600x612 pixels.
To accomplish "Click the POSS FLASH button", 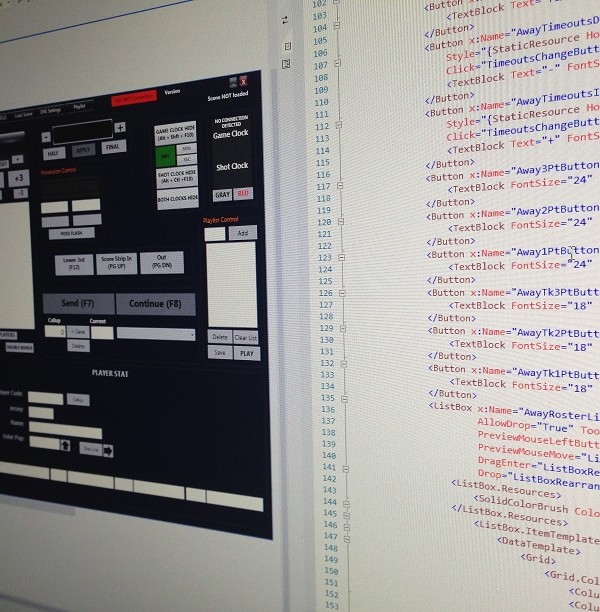I will (x=71, y=233).
